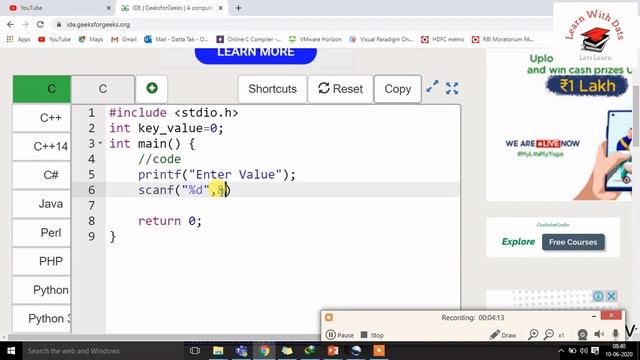This screenshot has width=640, height=360.
Task: Zoom out with recorder magnifier minus
Action: (549, 335)
